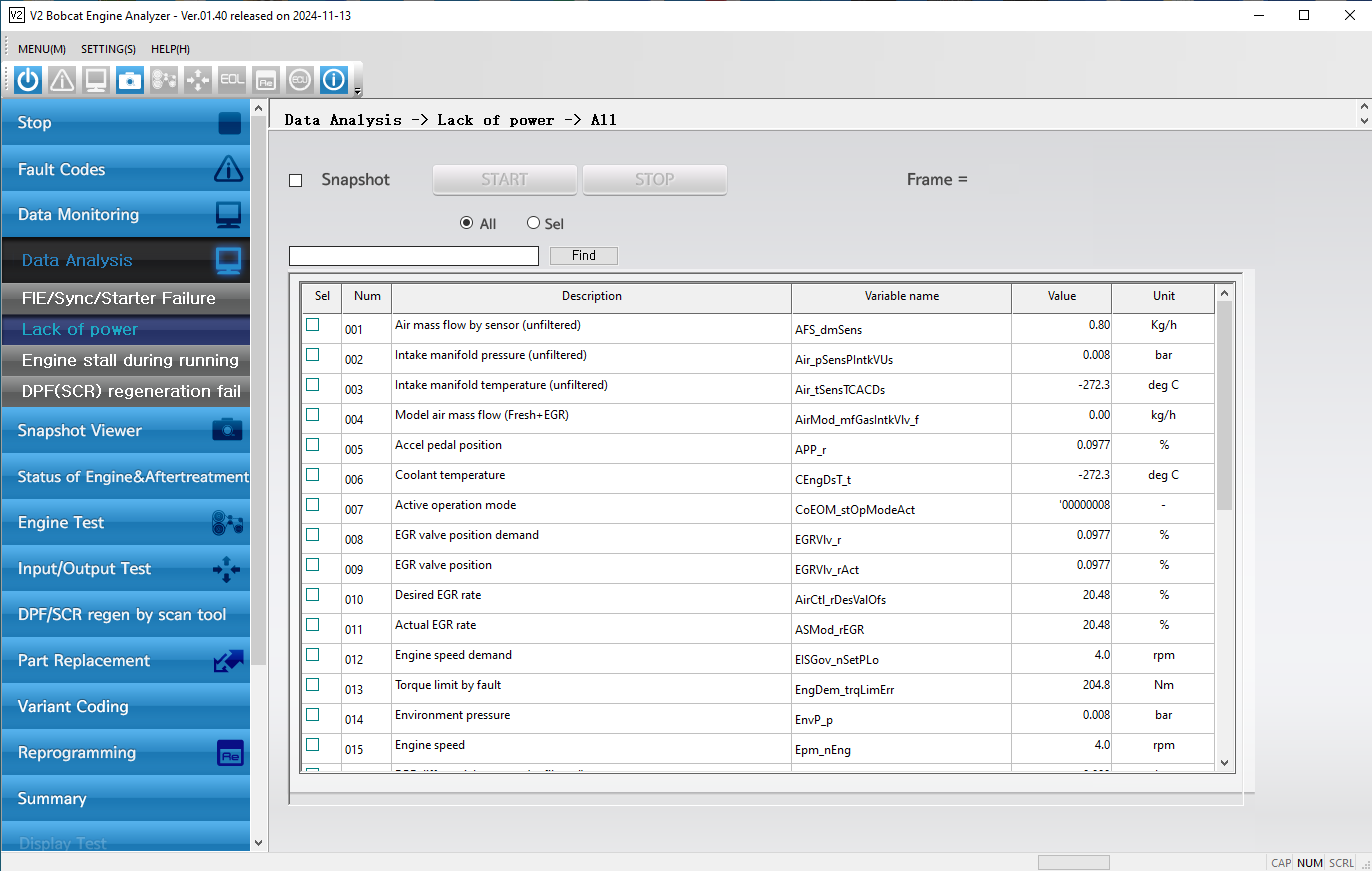Click the Description column header
Image resolution: width=1372 pixels, height=871 pixels.
(591, 297)
